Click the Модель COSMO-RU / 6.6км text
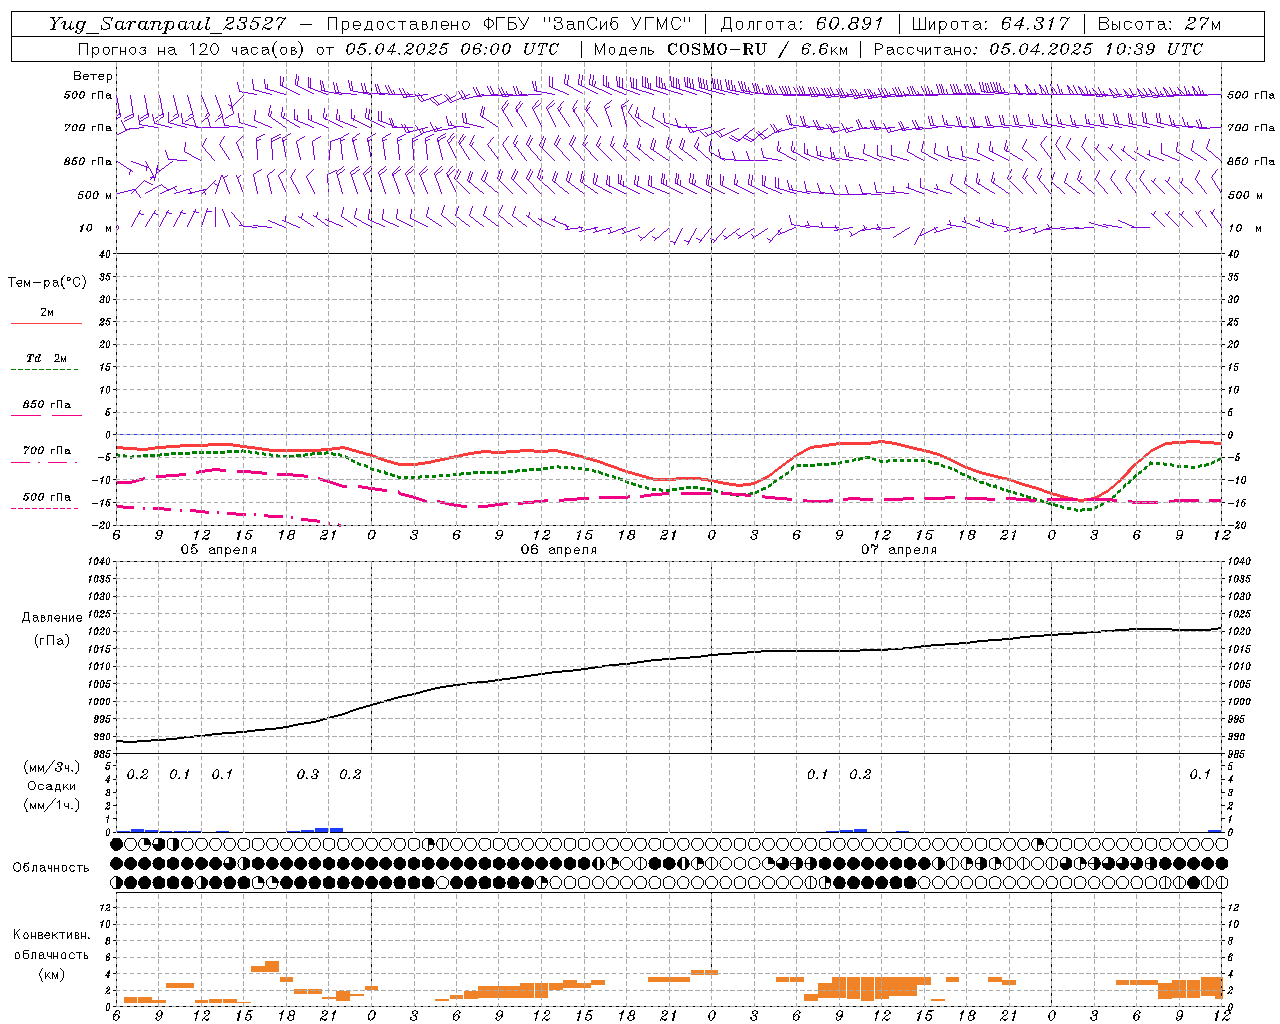Screen dimensions: 1280x1024 719,49
